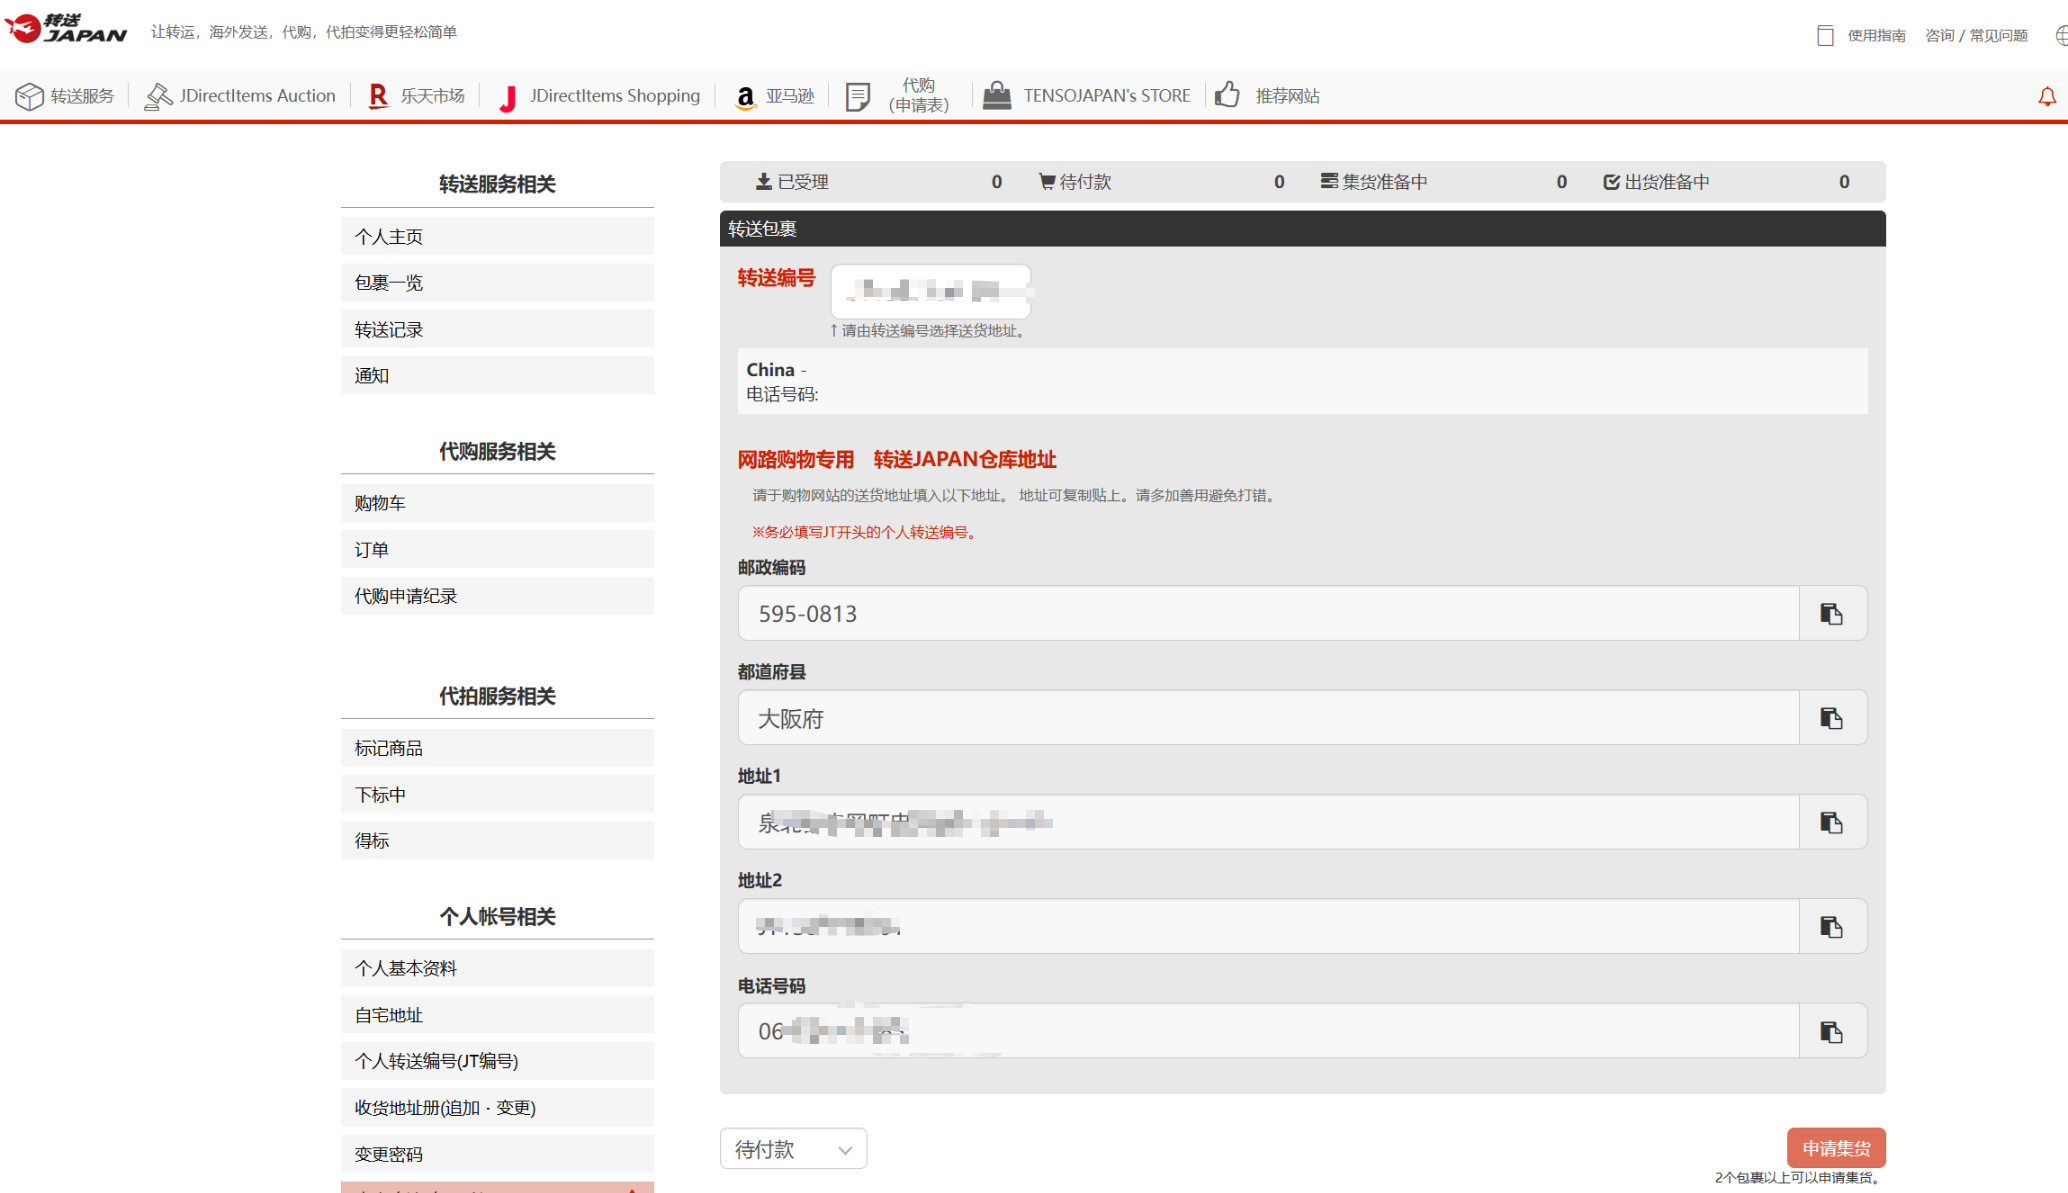Screen dimensions: 2068x1193
Task: Open 标记商品 in sidebar
Action: pos(497,748)
